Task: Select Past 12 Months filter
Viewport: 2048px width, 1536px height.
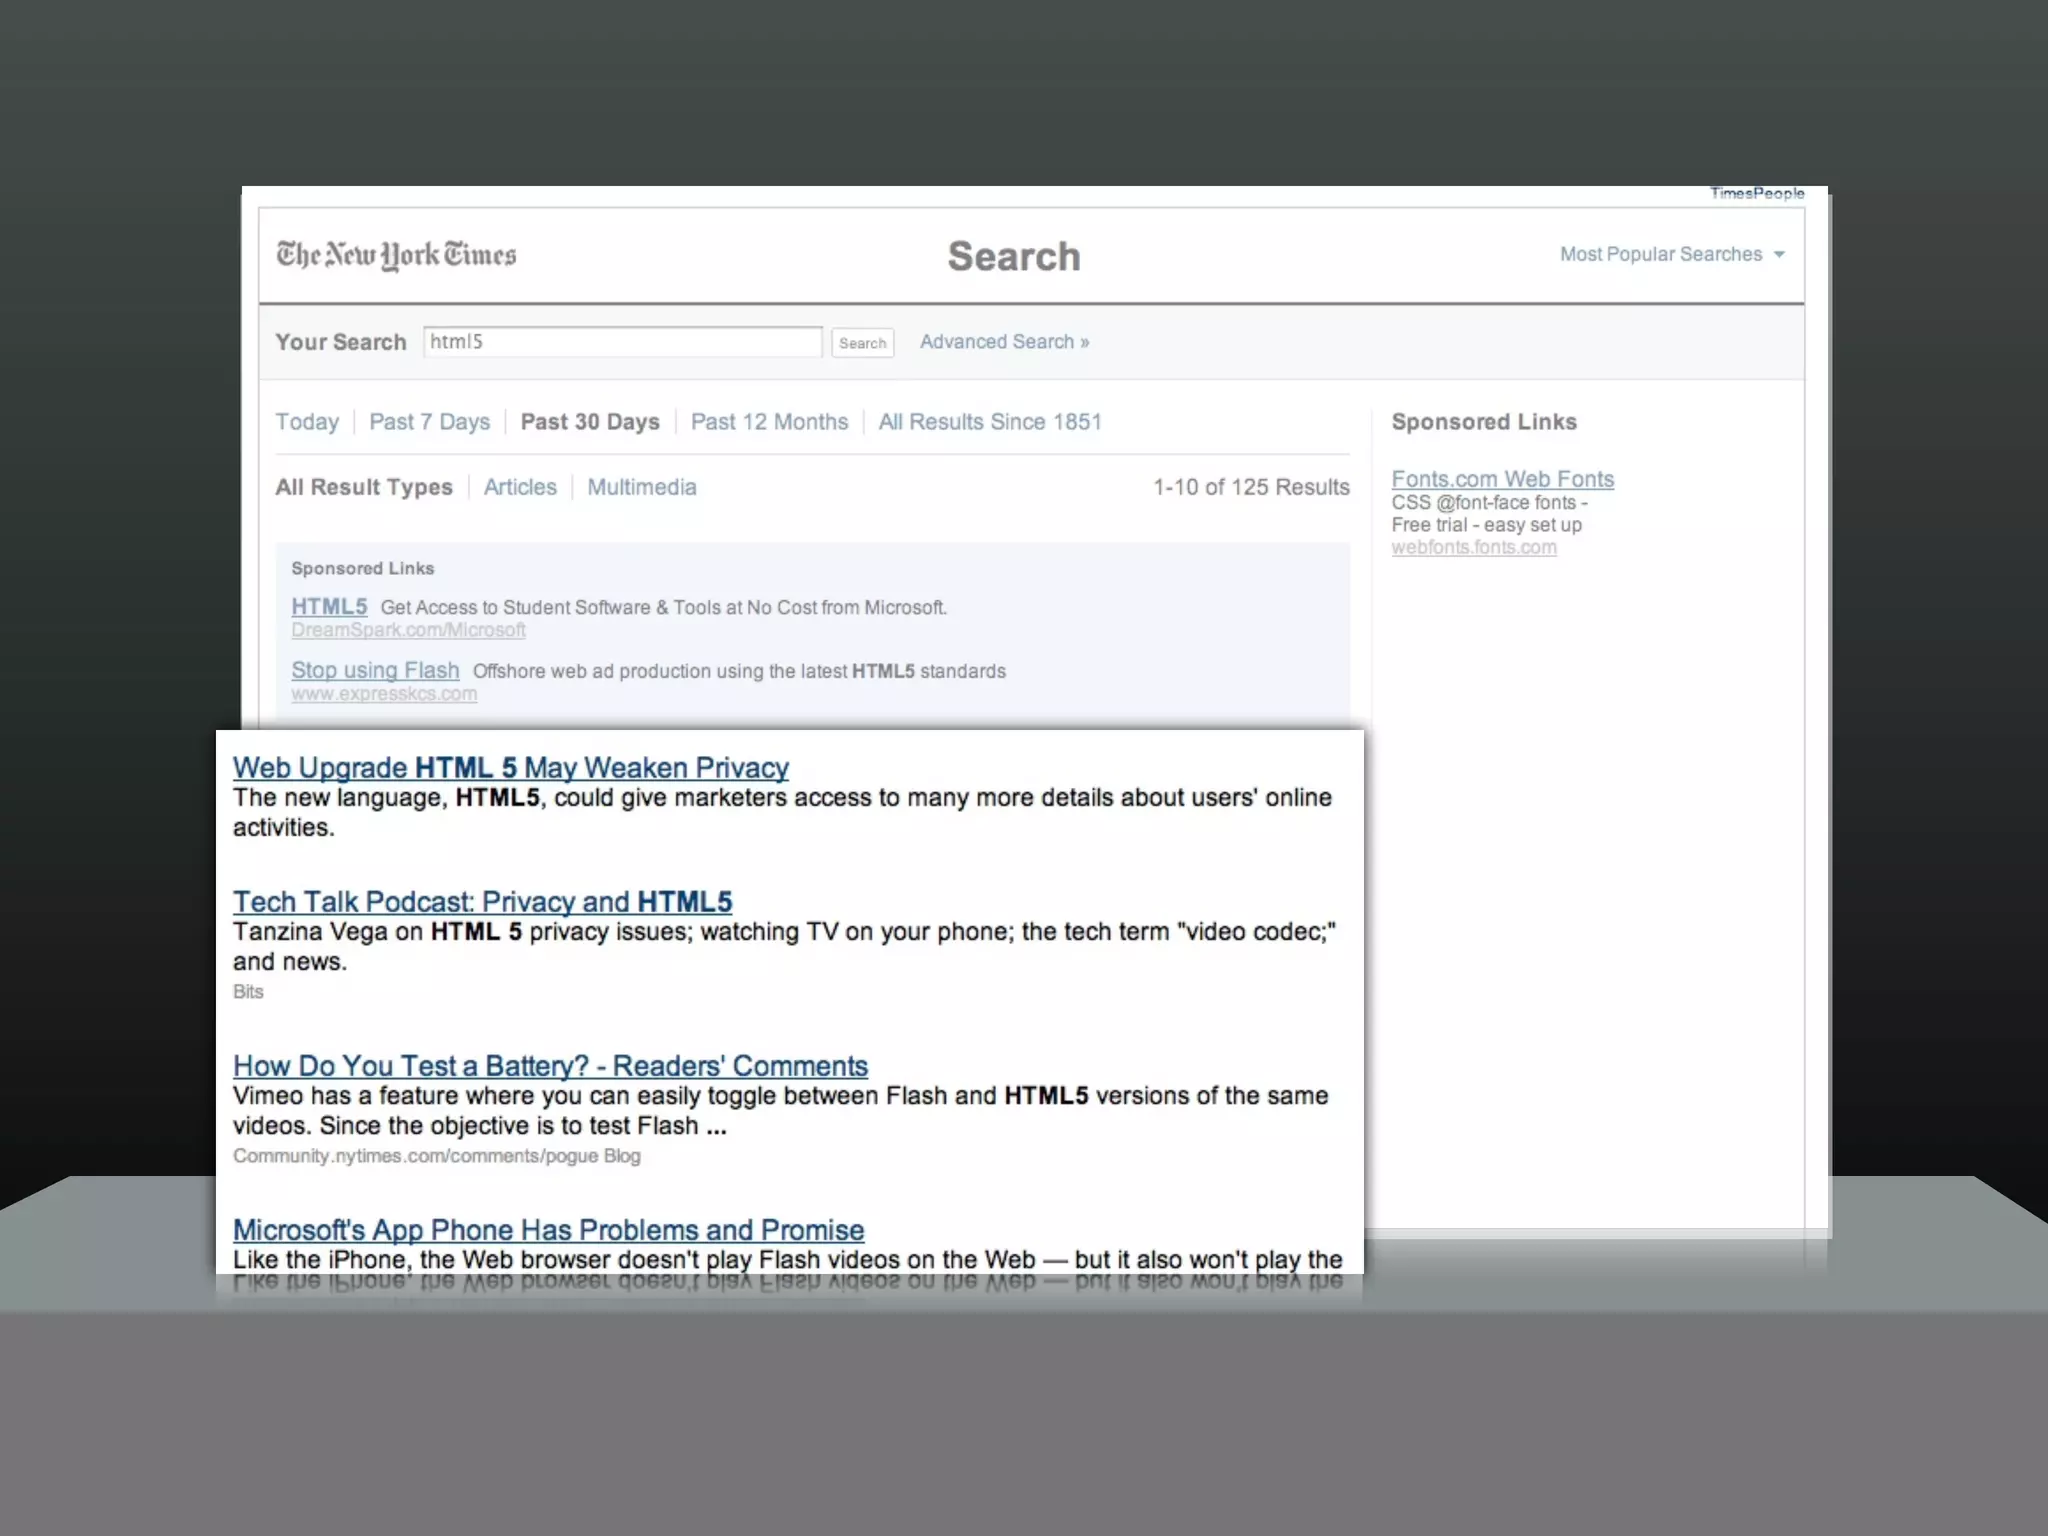Action: pyautogui.click(x=769, y=422)
